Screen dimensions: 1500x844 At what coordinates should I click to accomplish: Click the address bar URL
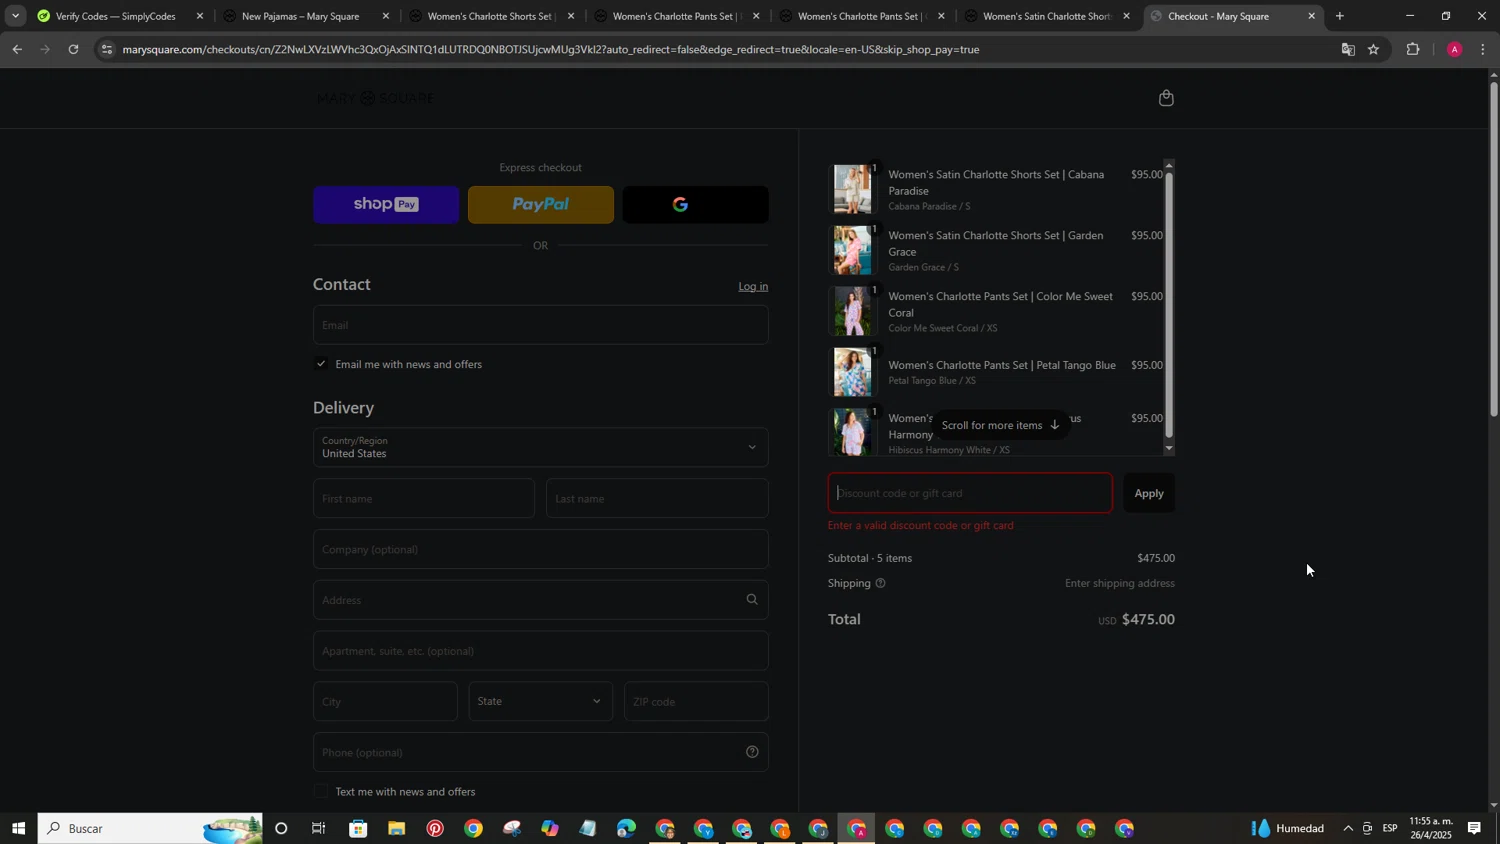pyautogui.click(x=550, y=49)
